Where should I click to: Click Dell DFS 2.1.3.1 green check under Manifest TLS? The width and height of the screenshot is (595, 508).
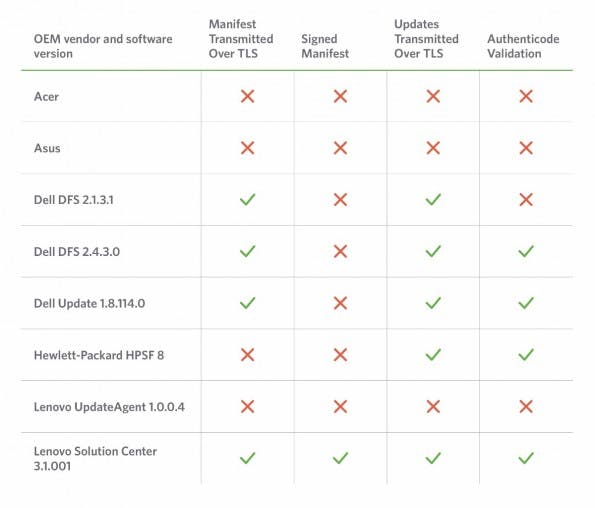[247, 200]
